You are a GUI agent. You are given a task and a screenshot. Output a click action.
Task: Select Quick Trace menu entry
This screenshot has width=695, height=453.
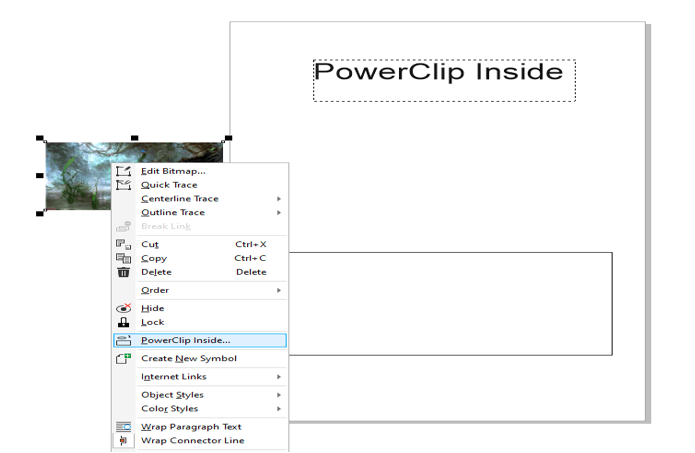click(x=200, y=185)
